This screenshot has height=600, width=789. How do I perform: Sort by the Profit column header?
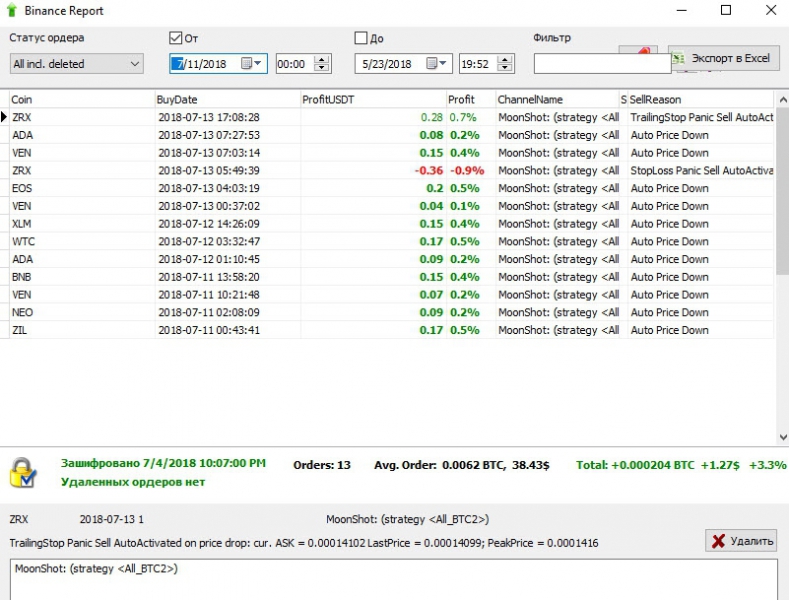pos(470,100)
